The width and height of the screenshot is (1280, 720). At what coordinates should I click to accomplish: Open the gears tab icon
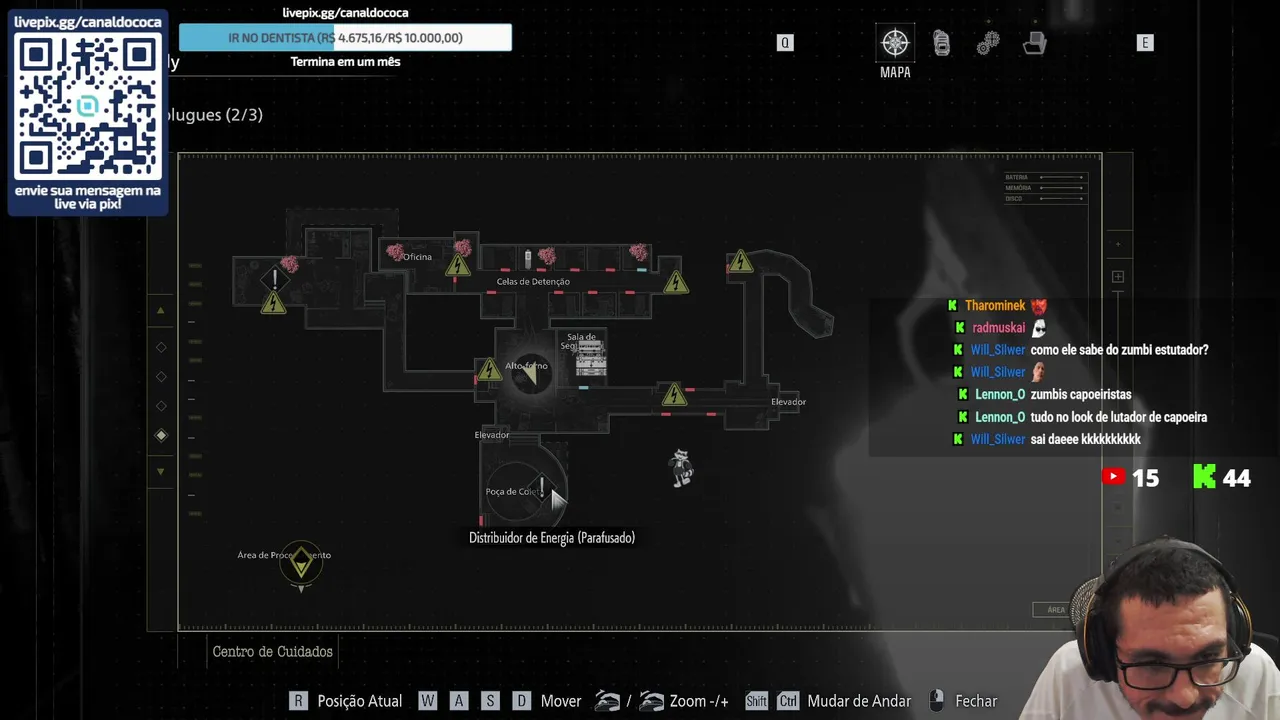[988, 43]
